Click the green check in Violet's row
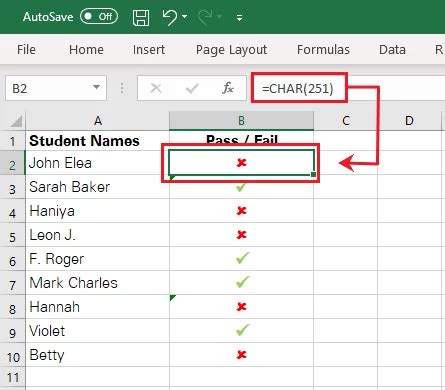 click(x=242, y=330)
